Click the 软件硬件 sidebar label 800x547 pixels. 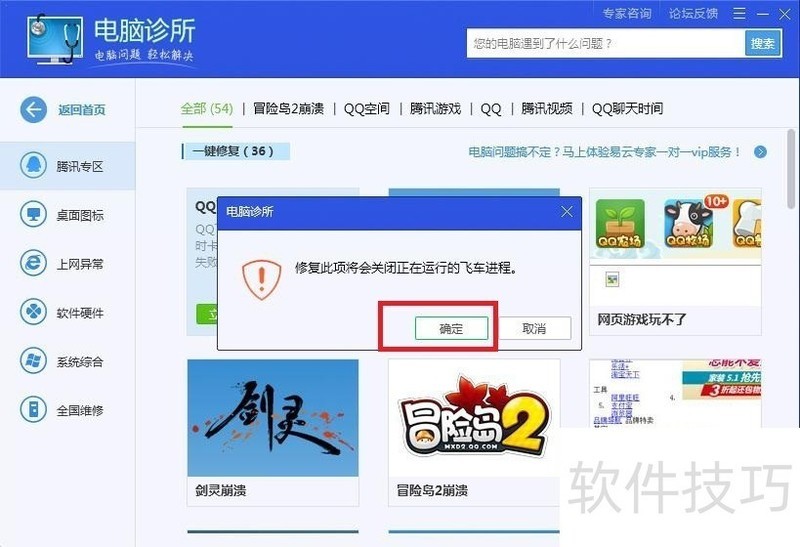tap(80, 313)
